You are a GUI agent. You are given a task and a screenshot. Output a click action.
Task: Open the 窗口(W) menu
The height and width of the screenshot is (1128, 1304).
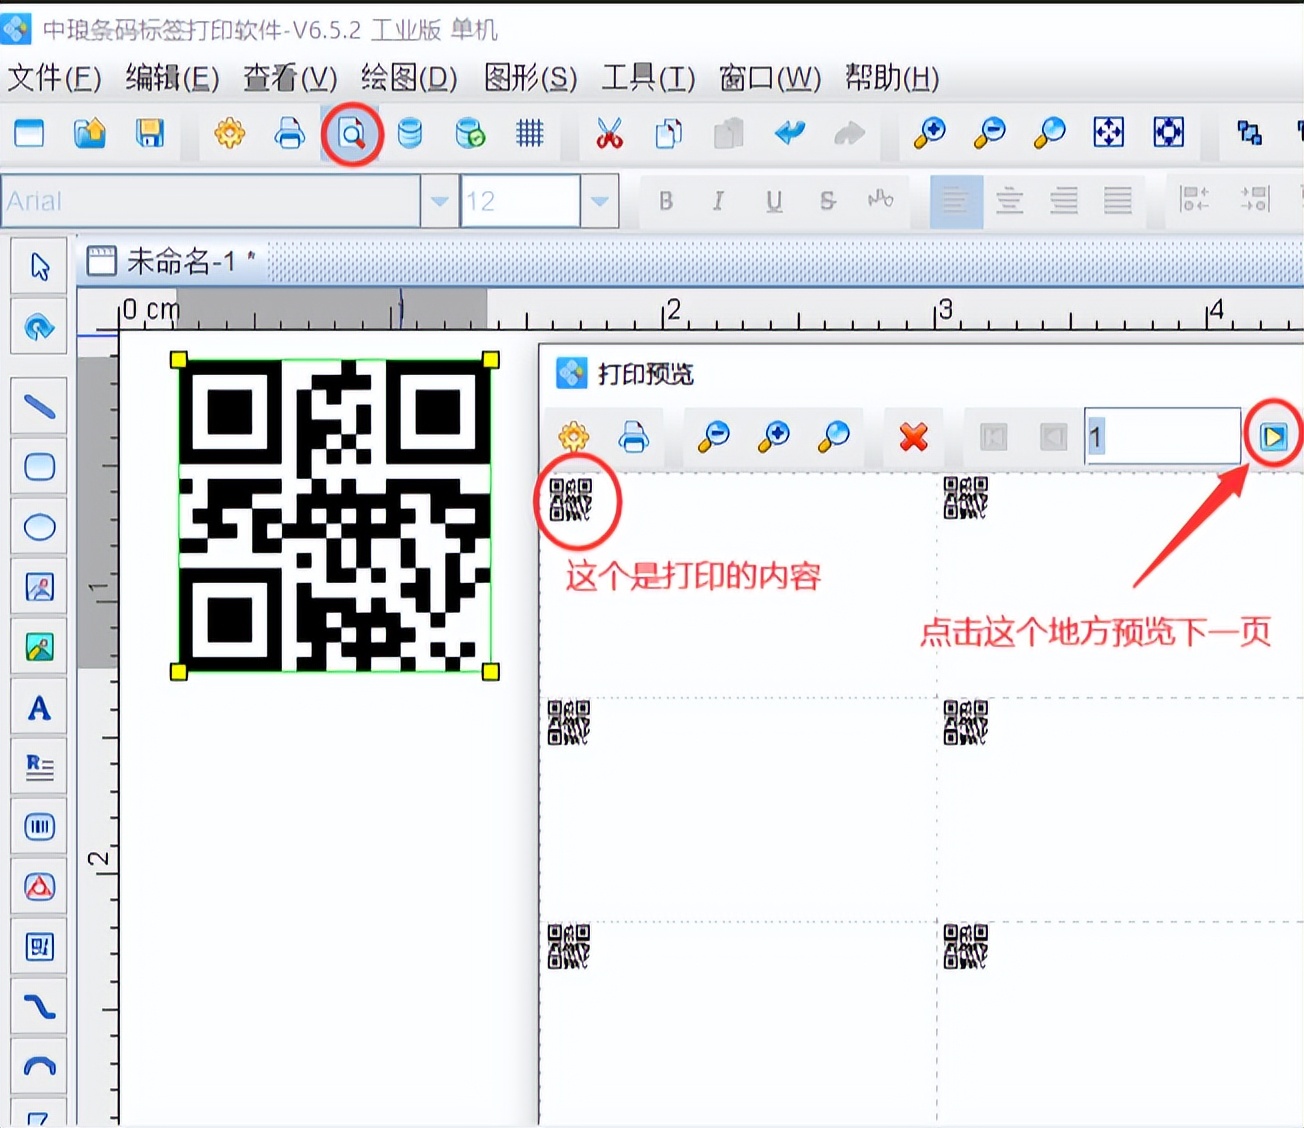tap(770, 78)
